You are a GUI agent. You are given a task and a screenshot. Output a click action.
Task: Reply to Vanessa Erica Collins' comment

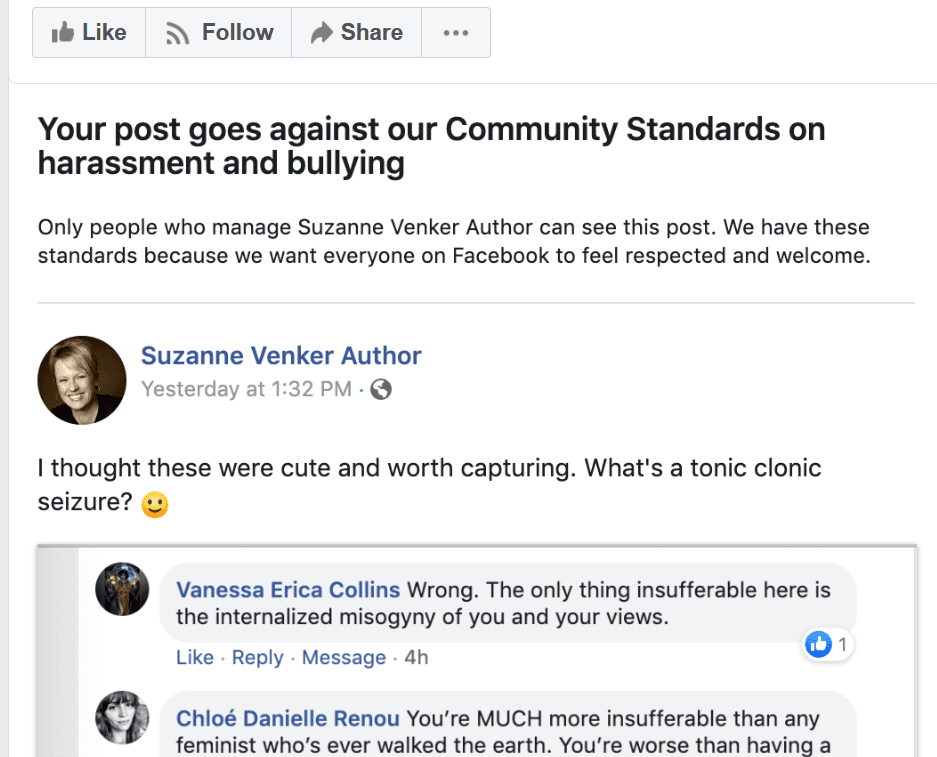point(258,657)
